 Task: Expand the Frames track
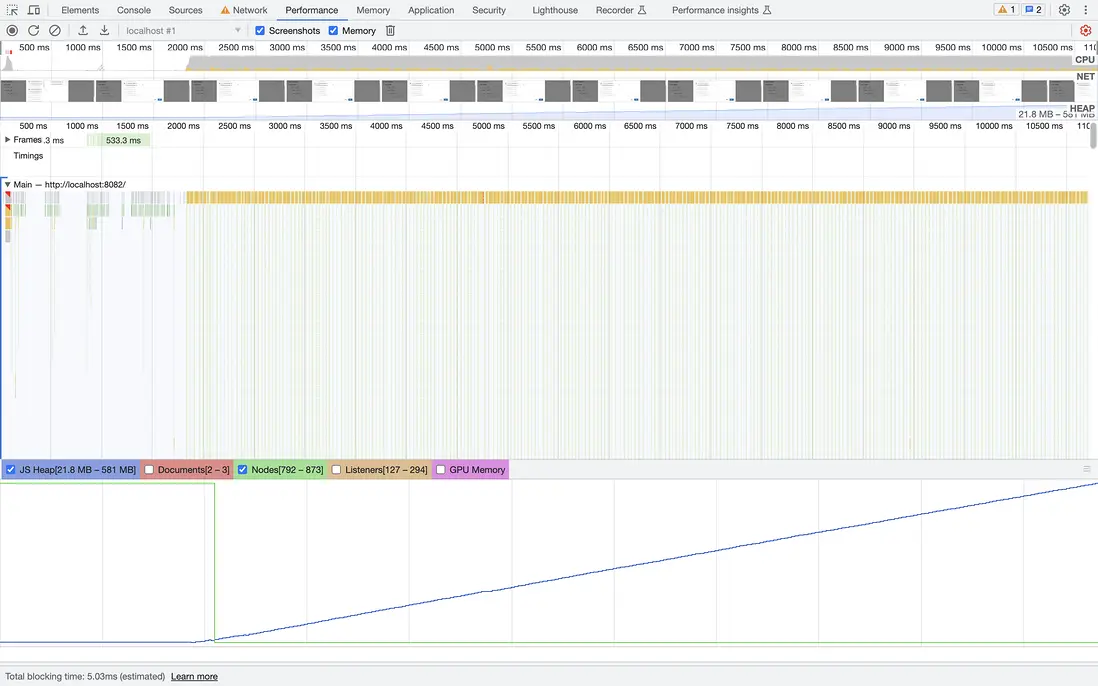click(8, 140)
